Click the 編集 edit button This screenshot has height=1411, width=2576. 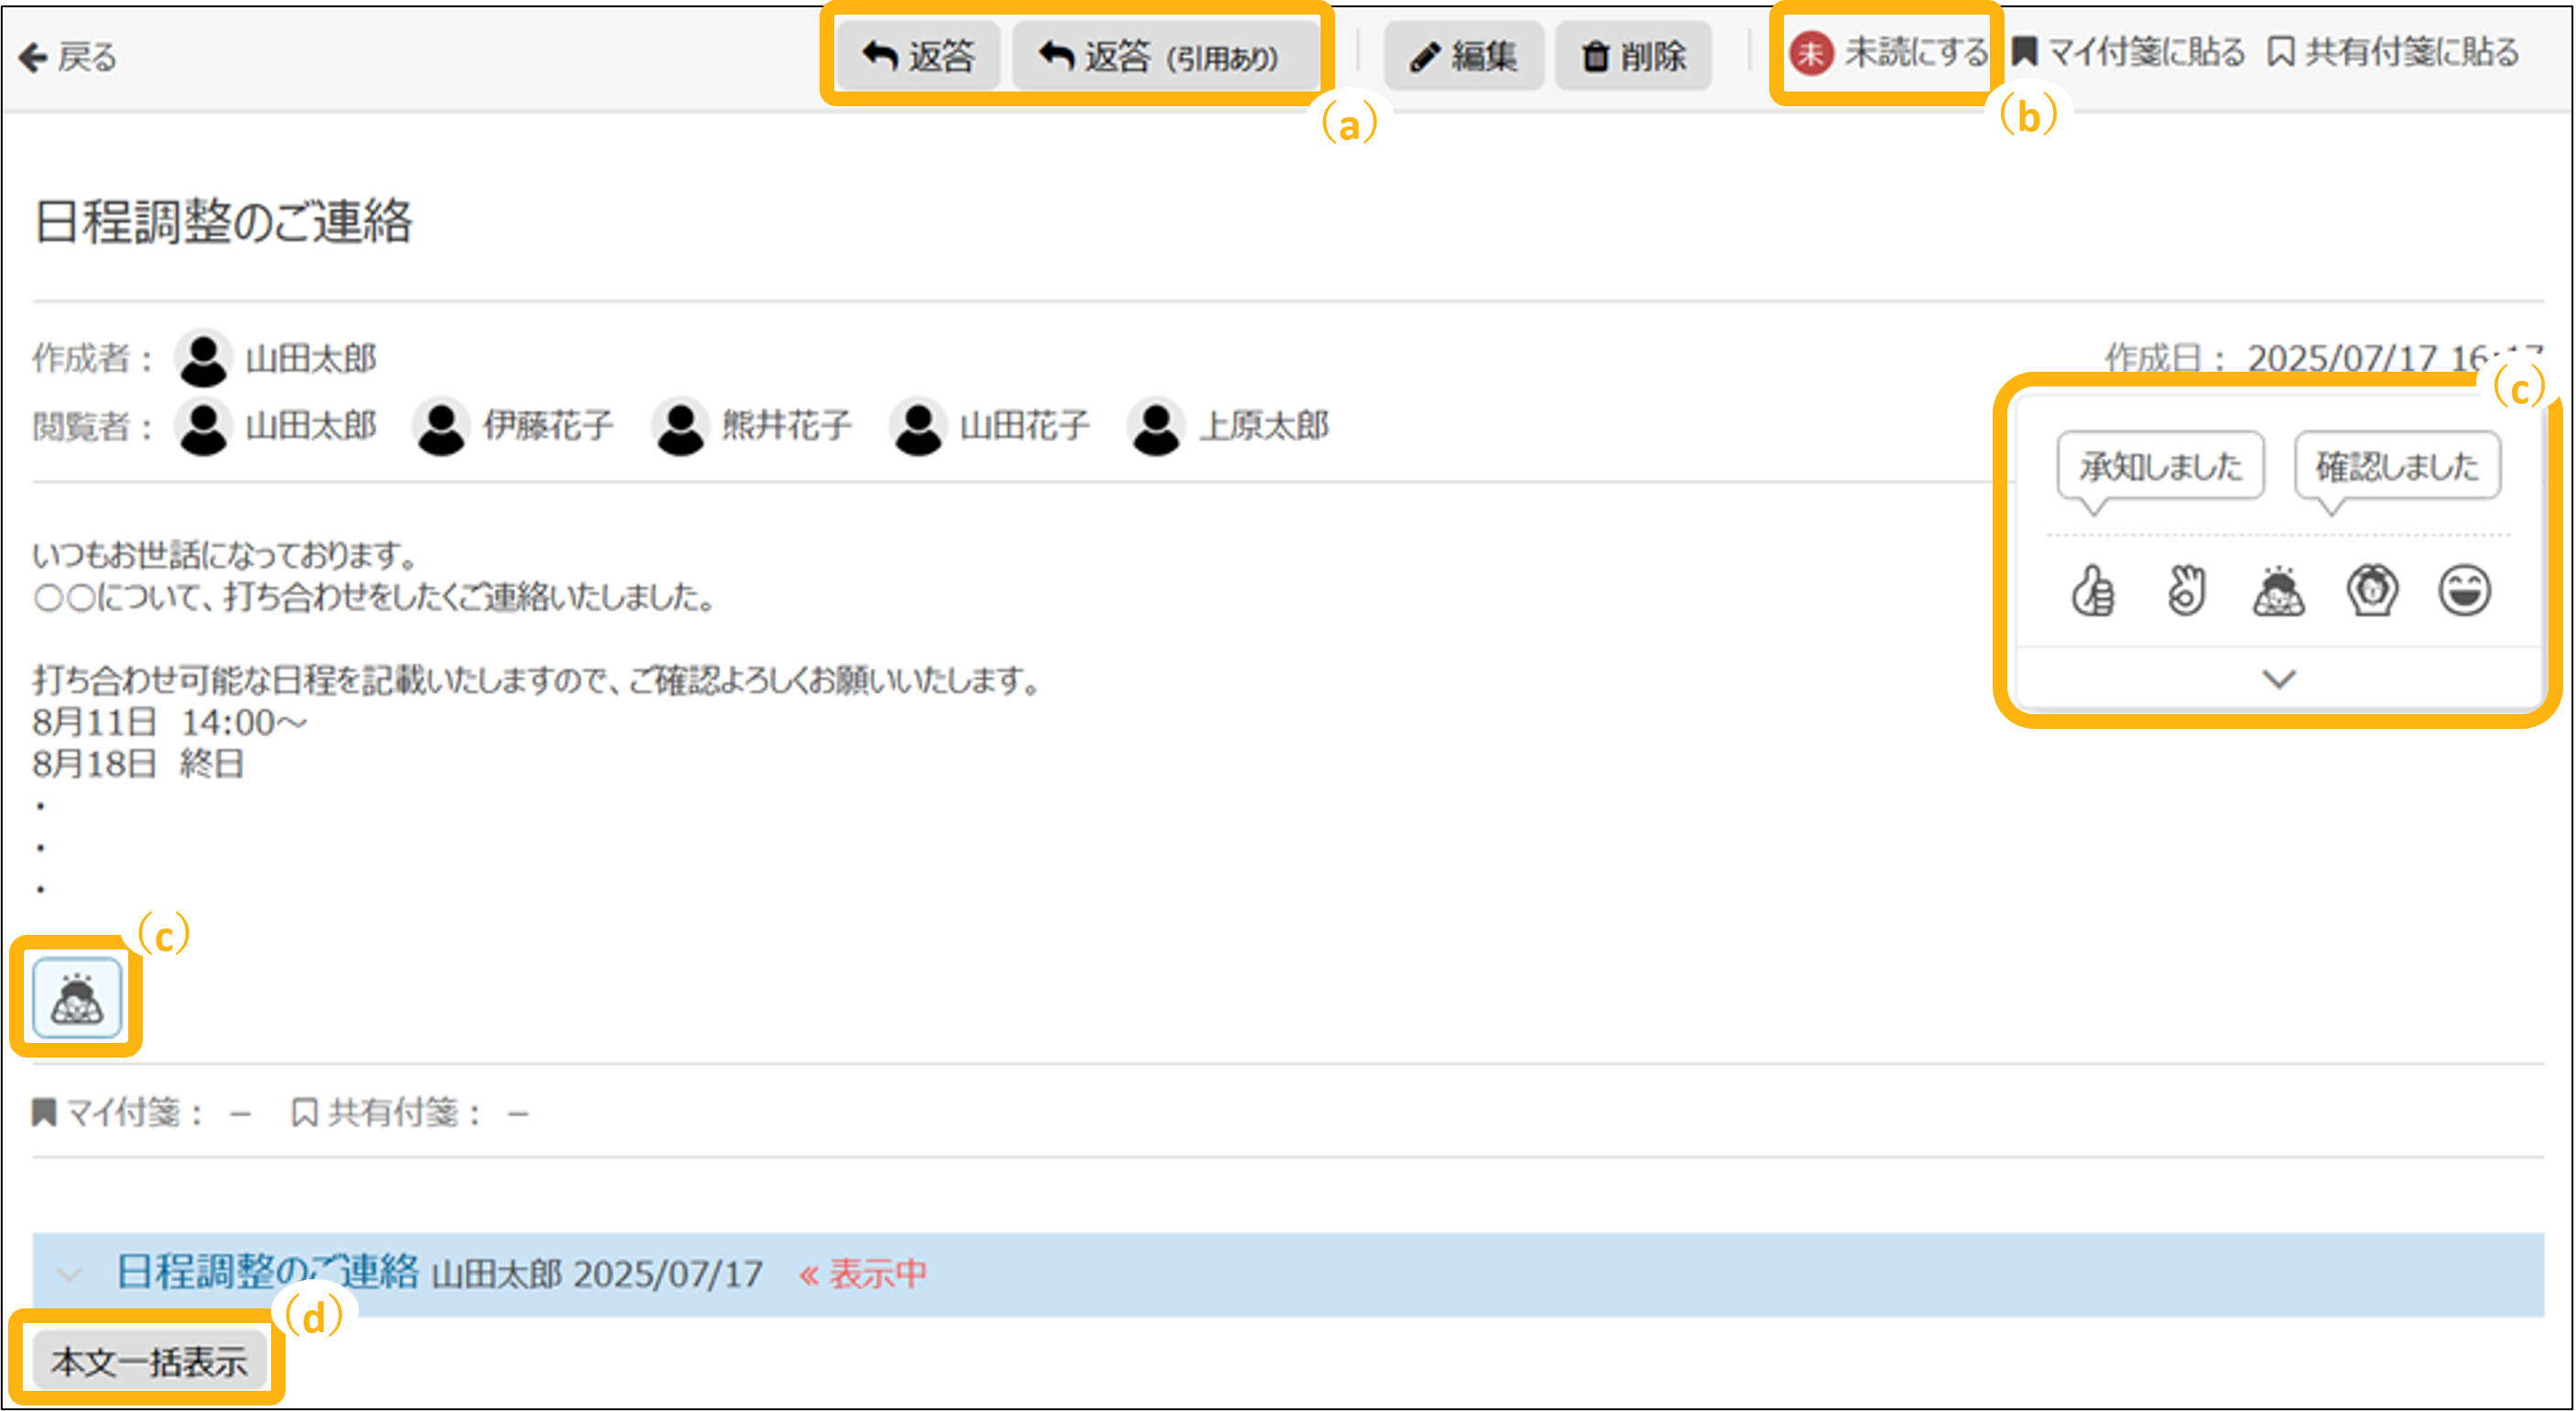tap(1463, 56)
